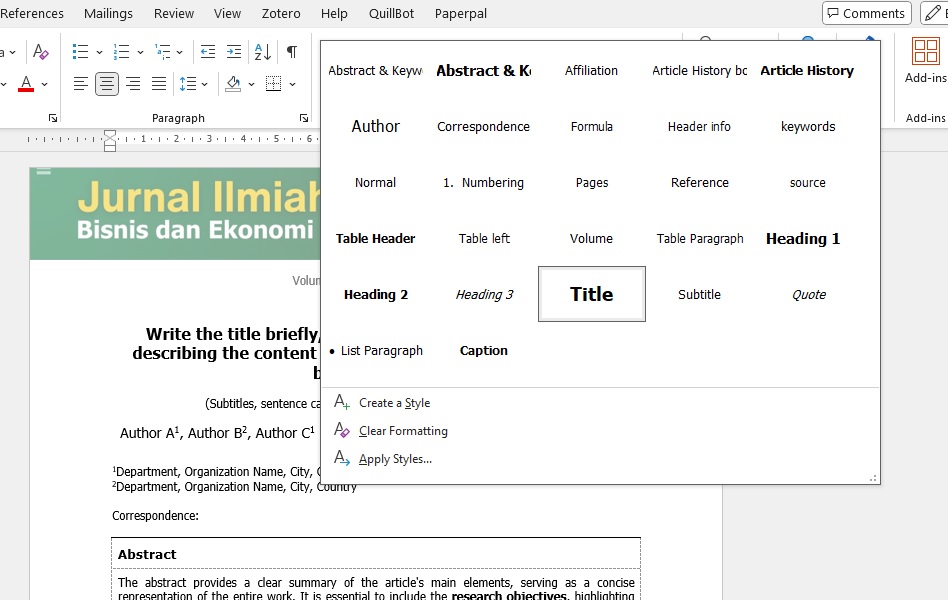The height and width of the screenshot is (600, 948).
Task: Select the Formula style
Action: click(x=591, y=126)
